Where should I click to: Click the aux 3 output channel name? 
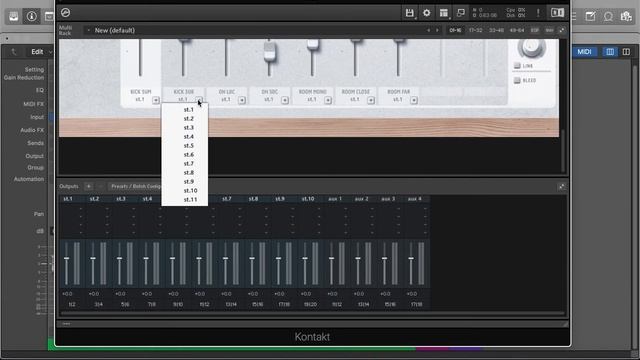tap(388, 199)
